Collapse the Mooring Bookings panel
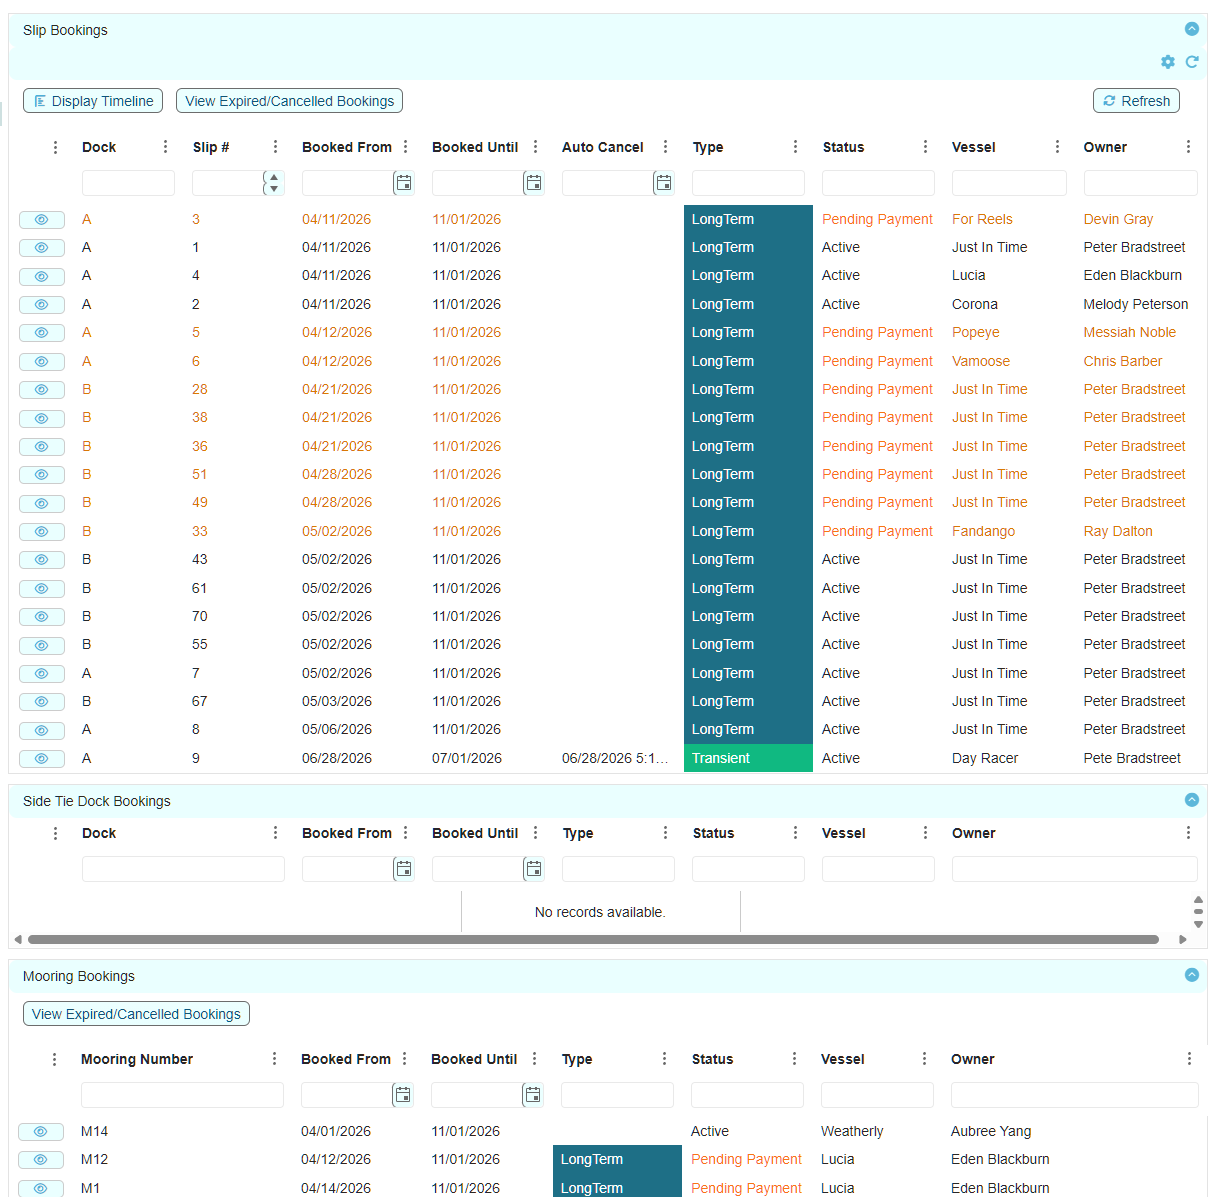1226x1197 pixels. coord(1192,974)
